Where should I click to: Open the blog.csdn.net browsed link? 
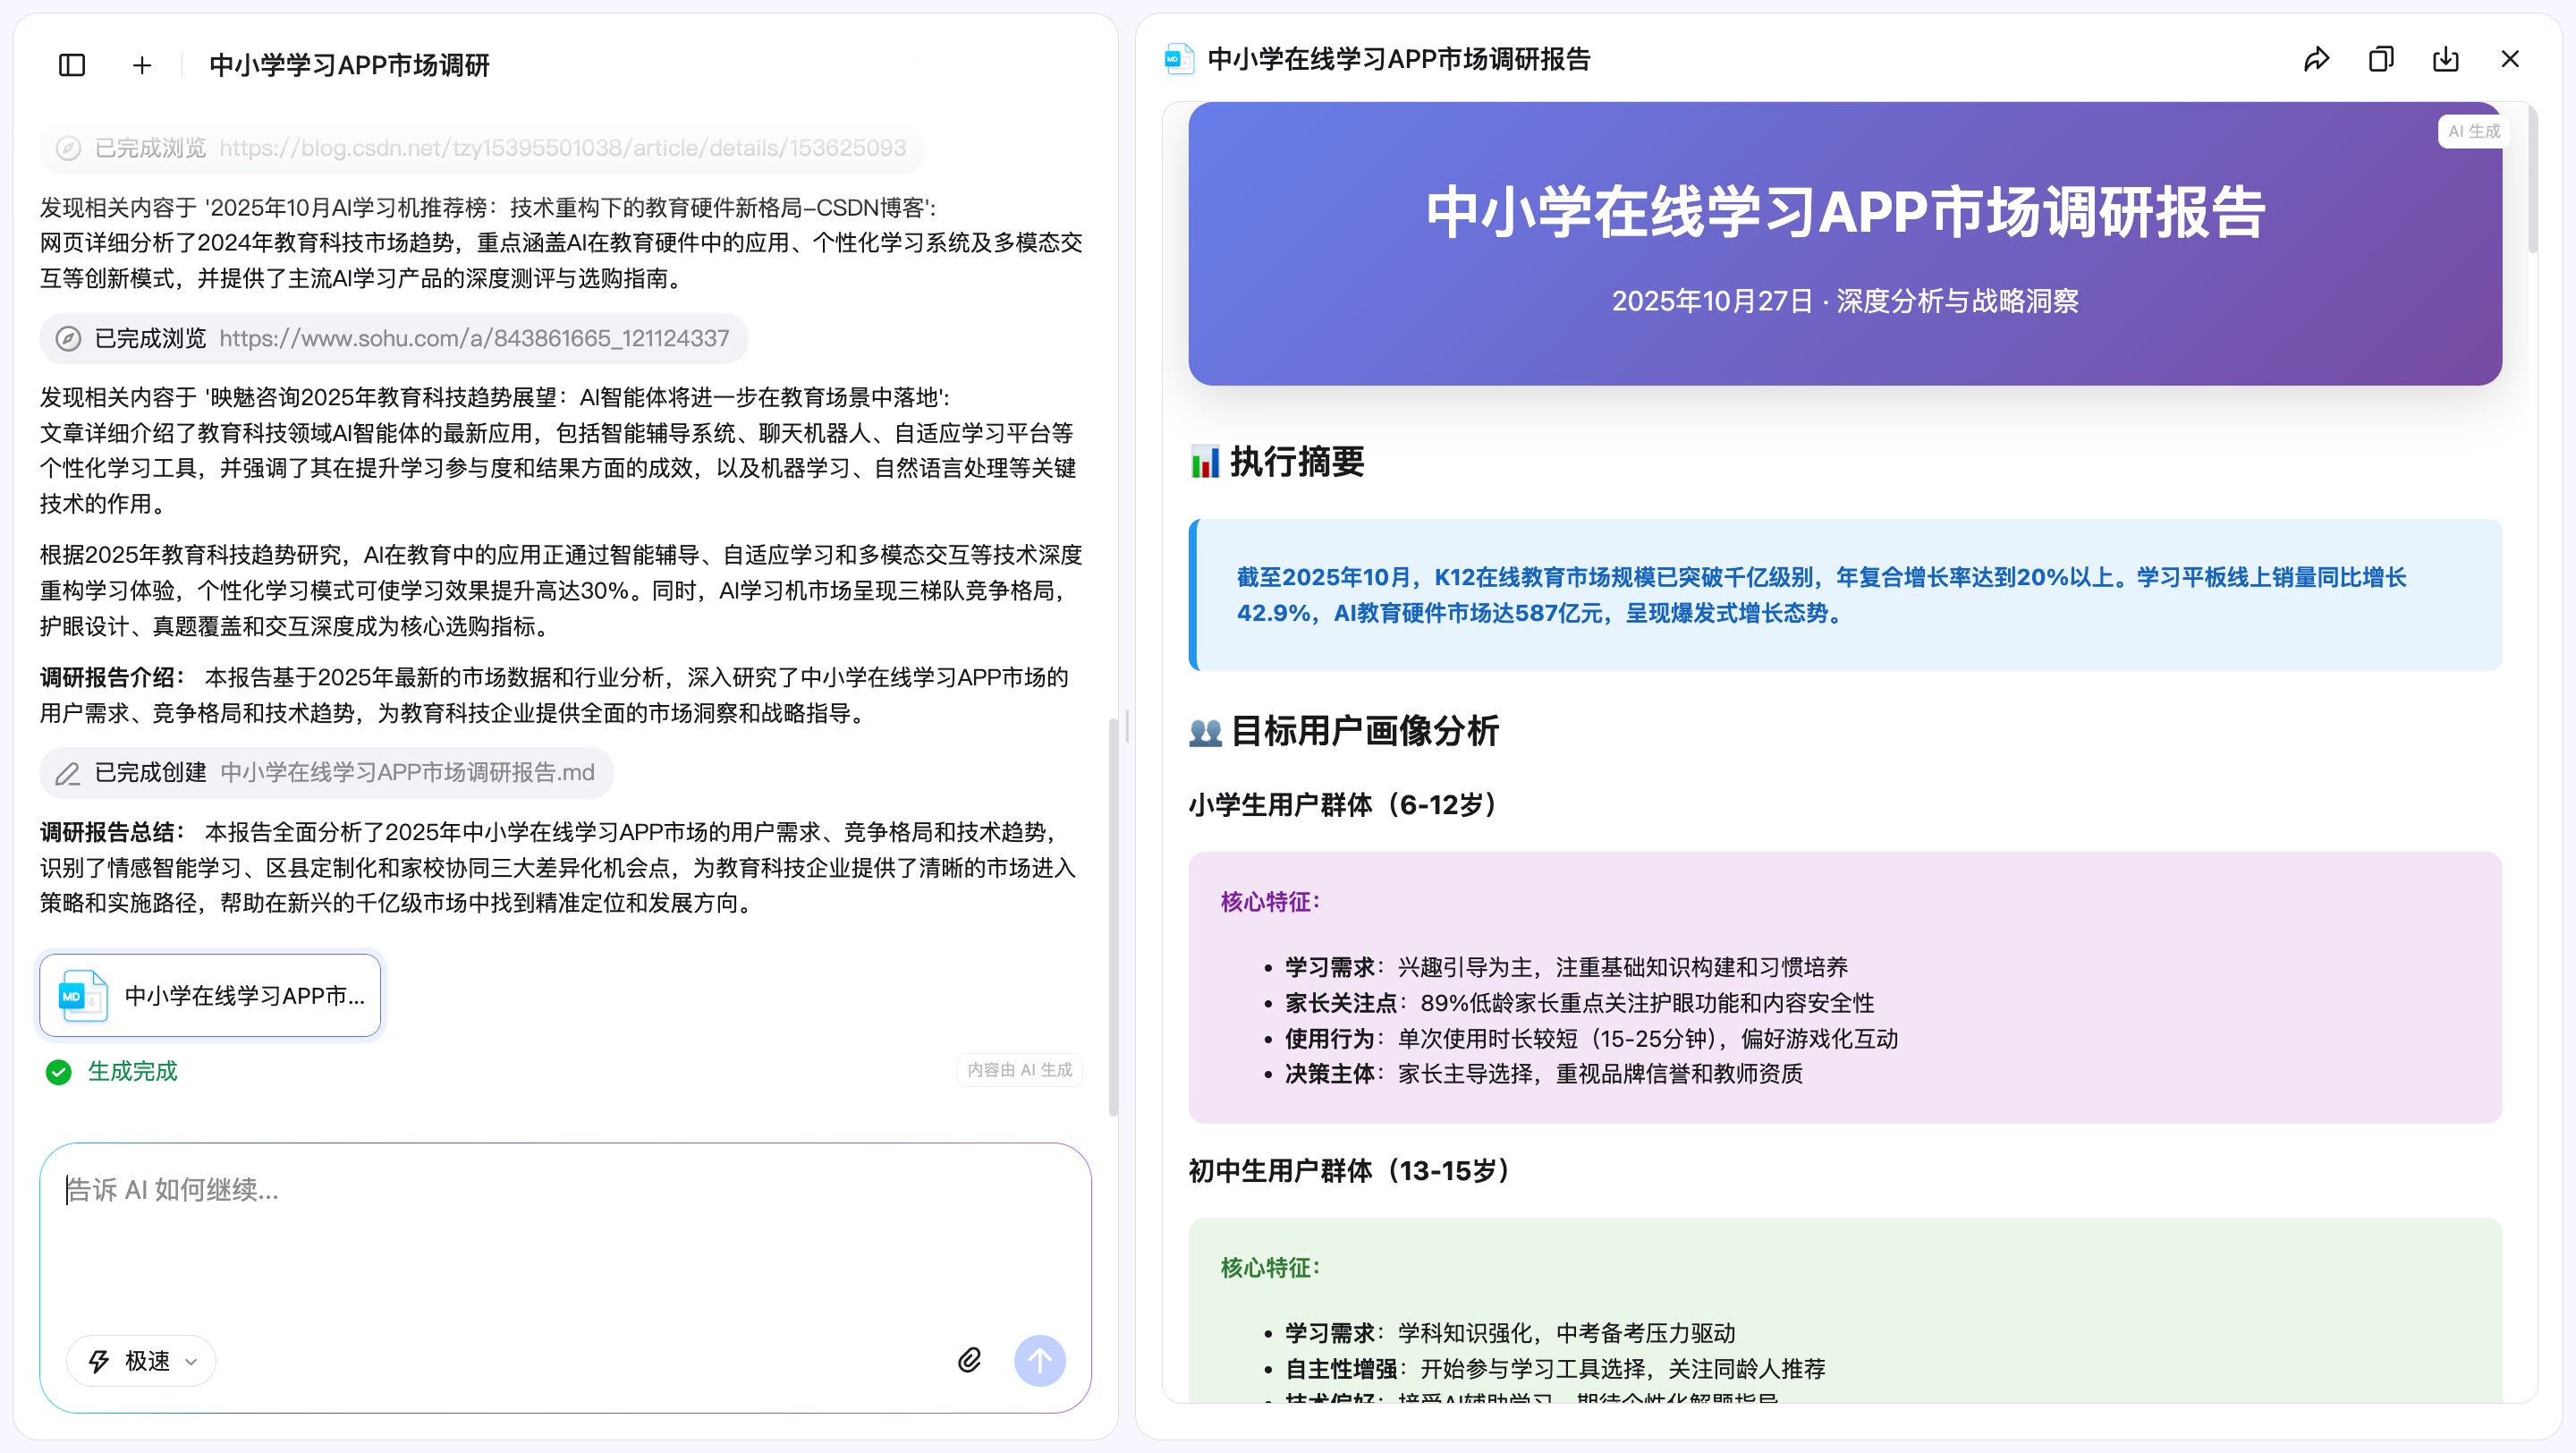(x=562, y=149)
